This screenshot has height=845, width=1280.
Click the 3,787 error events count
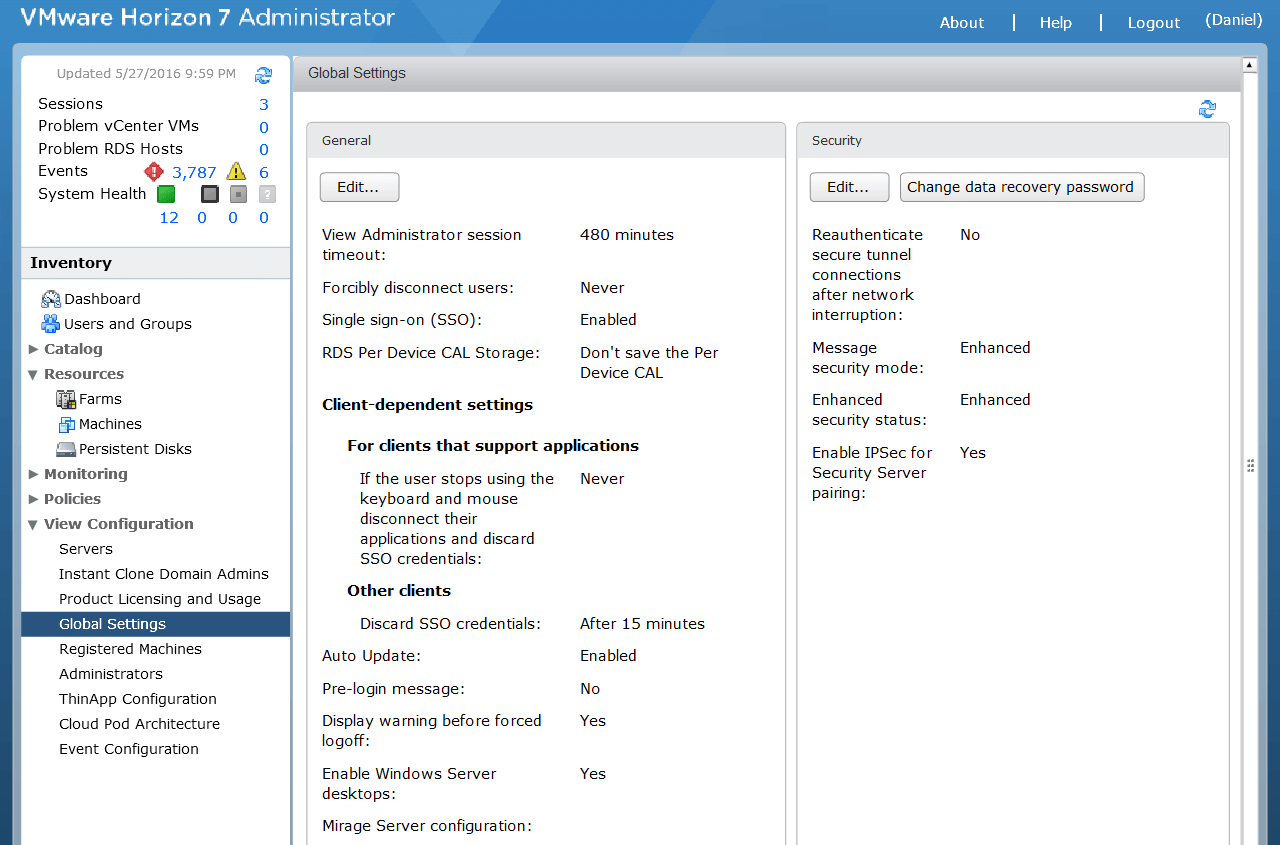194,173
